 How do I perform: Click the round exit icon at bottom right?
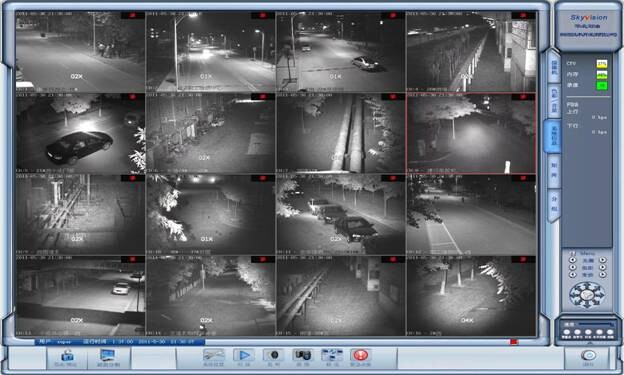(x=588, y=355)
